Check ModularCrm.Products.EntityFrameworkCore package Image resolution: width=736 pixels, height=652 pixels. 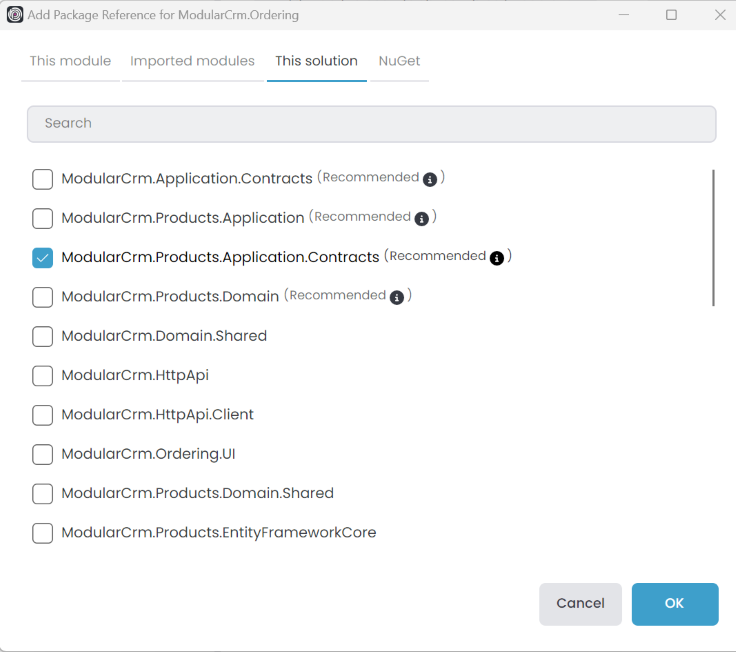coord(43,533)
